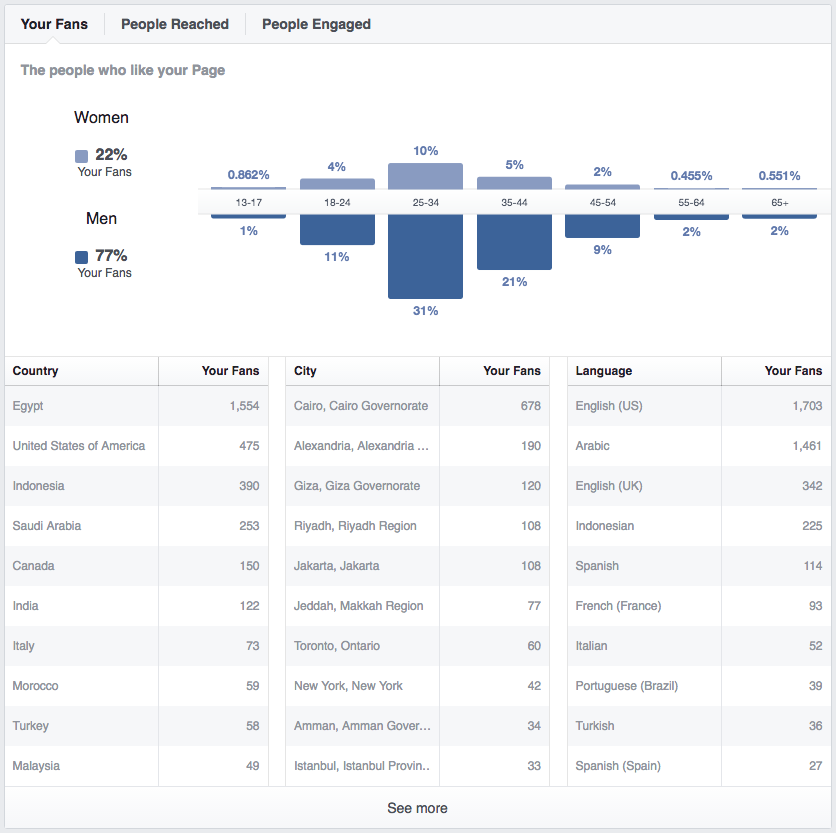
Task: Click the 65+ age group label
Action: point(779,203)
